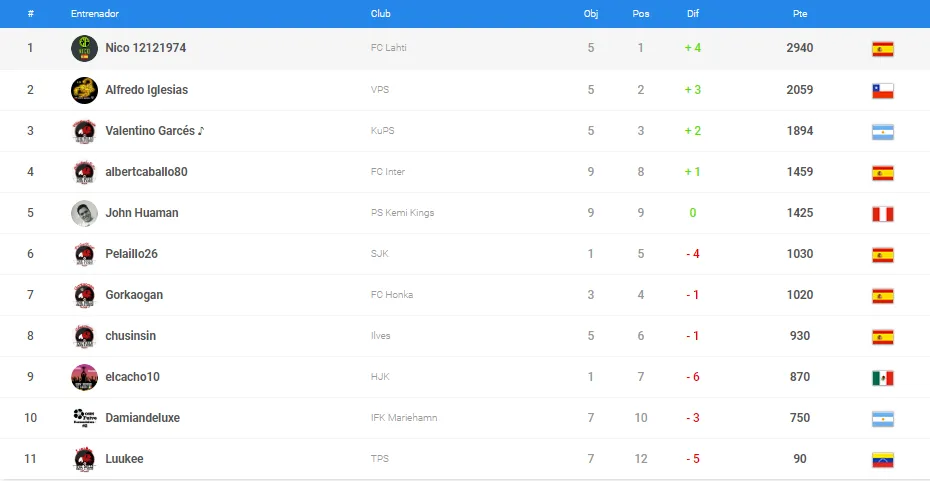
Task: Click the Spain flag in Gorkaogan's row
Action: pos(883,295)
